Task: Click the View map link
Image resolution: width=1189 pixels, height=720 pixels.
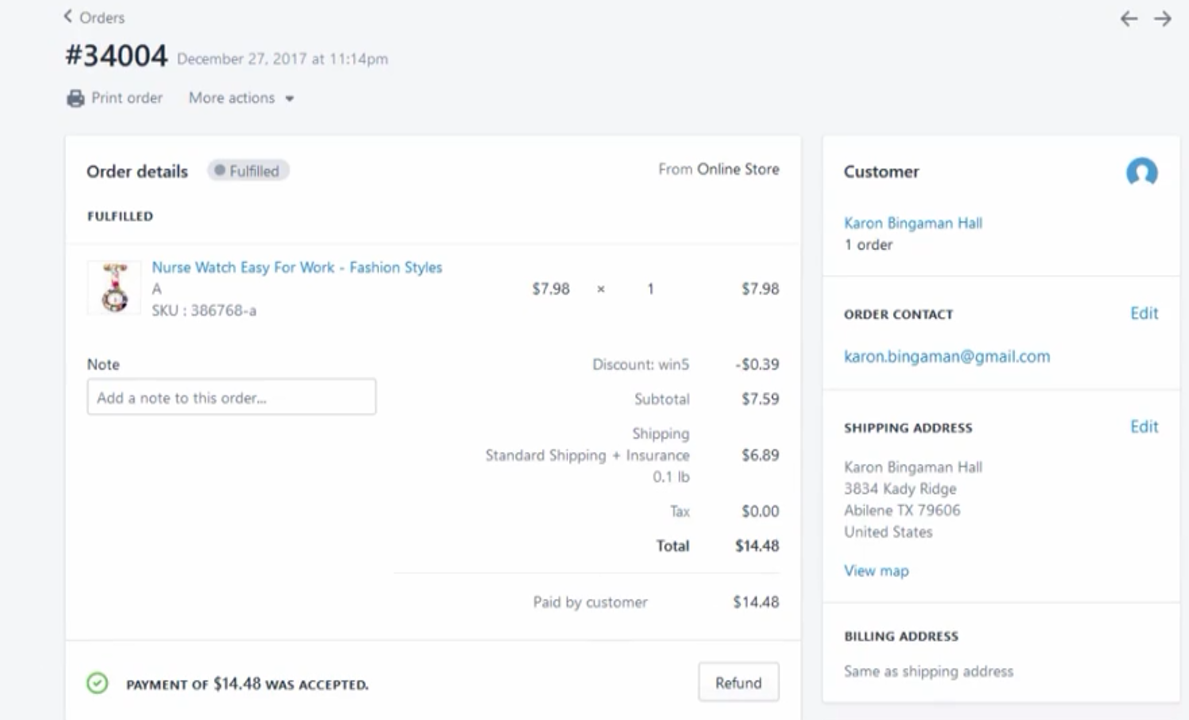Action: [x=876, y=571]
